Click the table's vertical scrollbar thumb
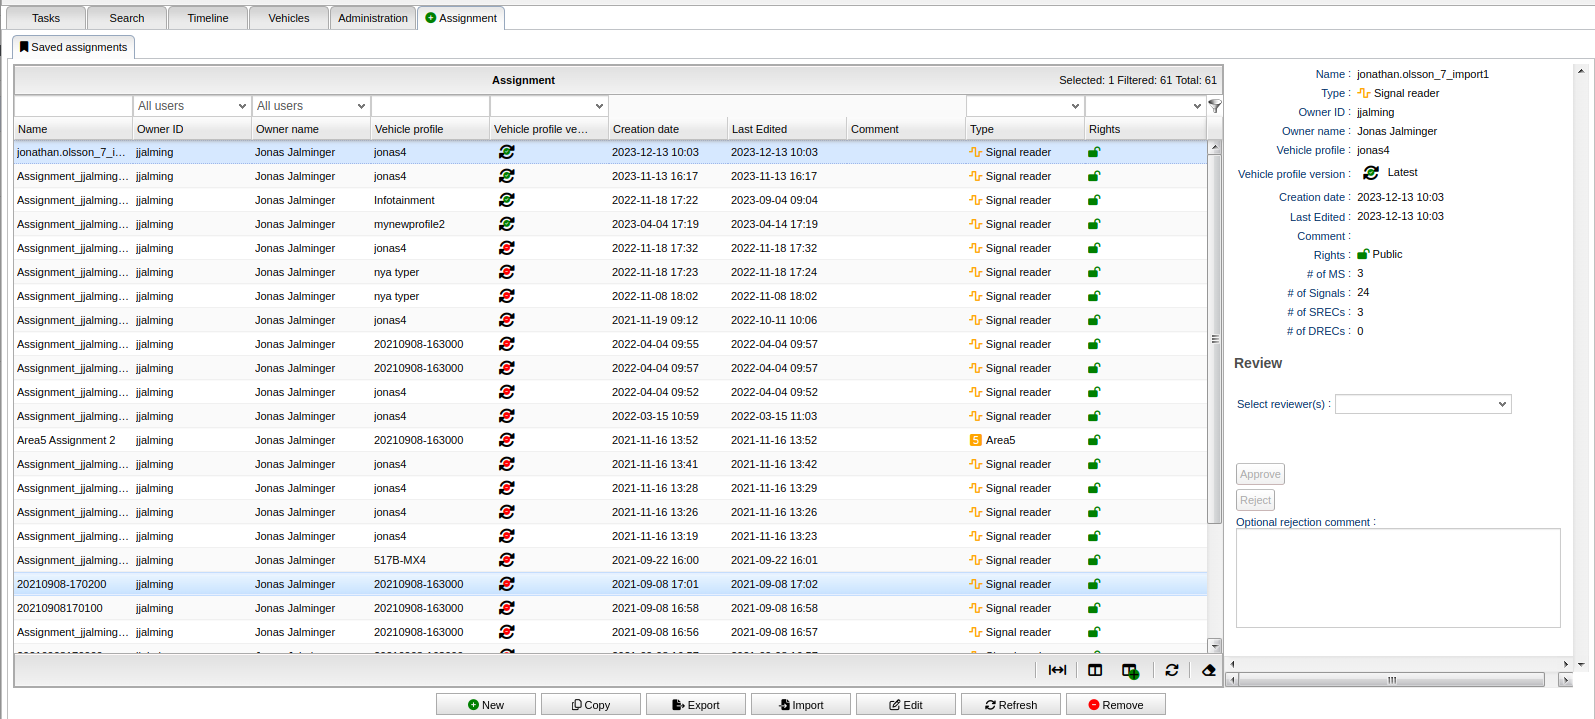1595x719 pixels. click(1215, 338)
